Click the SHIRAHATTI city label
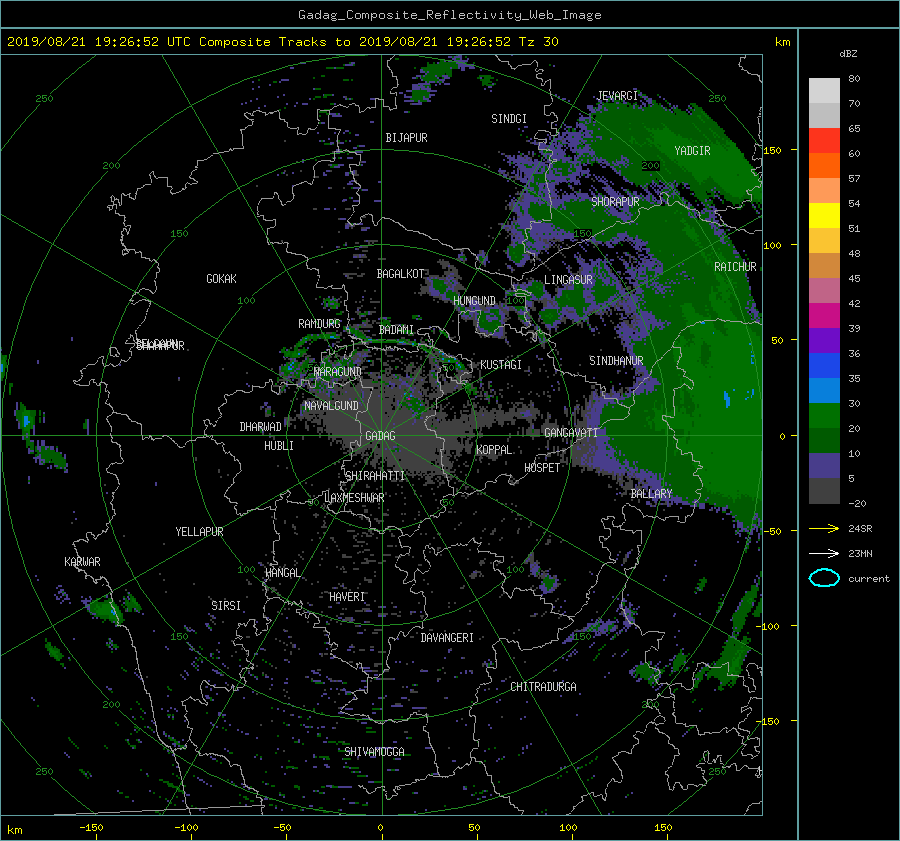Image resolution: width=900 pixels, height=841 pixels. pyautogui.click(x=375, y=476)
